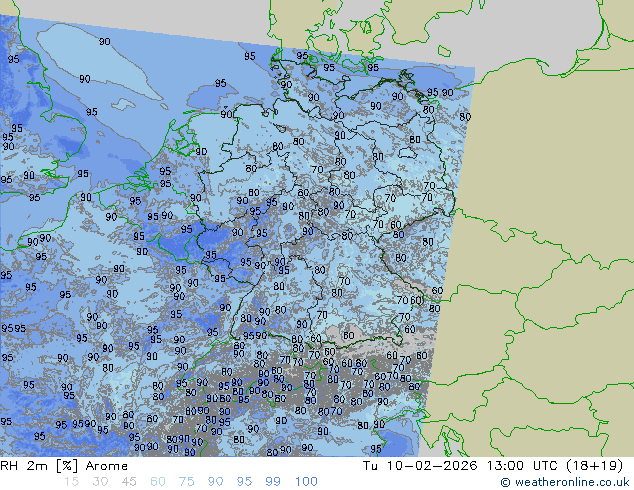The height and width of the screenshot is (490, 634).
Task: Click the '13:00 UTC' time label
Action: click(x=523, y=466)
